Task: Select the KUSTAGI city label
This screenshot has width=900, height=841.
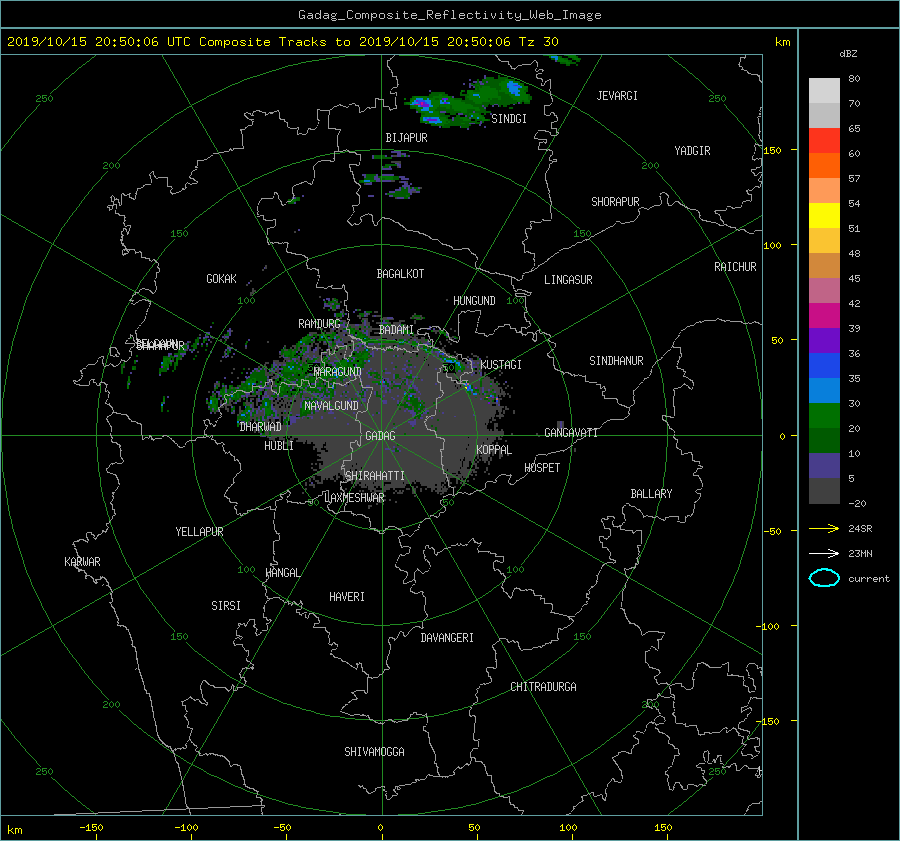Action: coord(501,365)
